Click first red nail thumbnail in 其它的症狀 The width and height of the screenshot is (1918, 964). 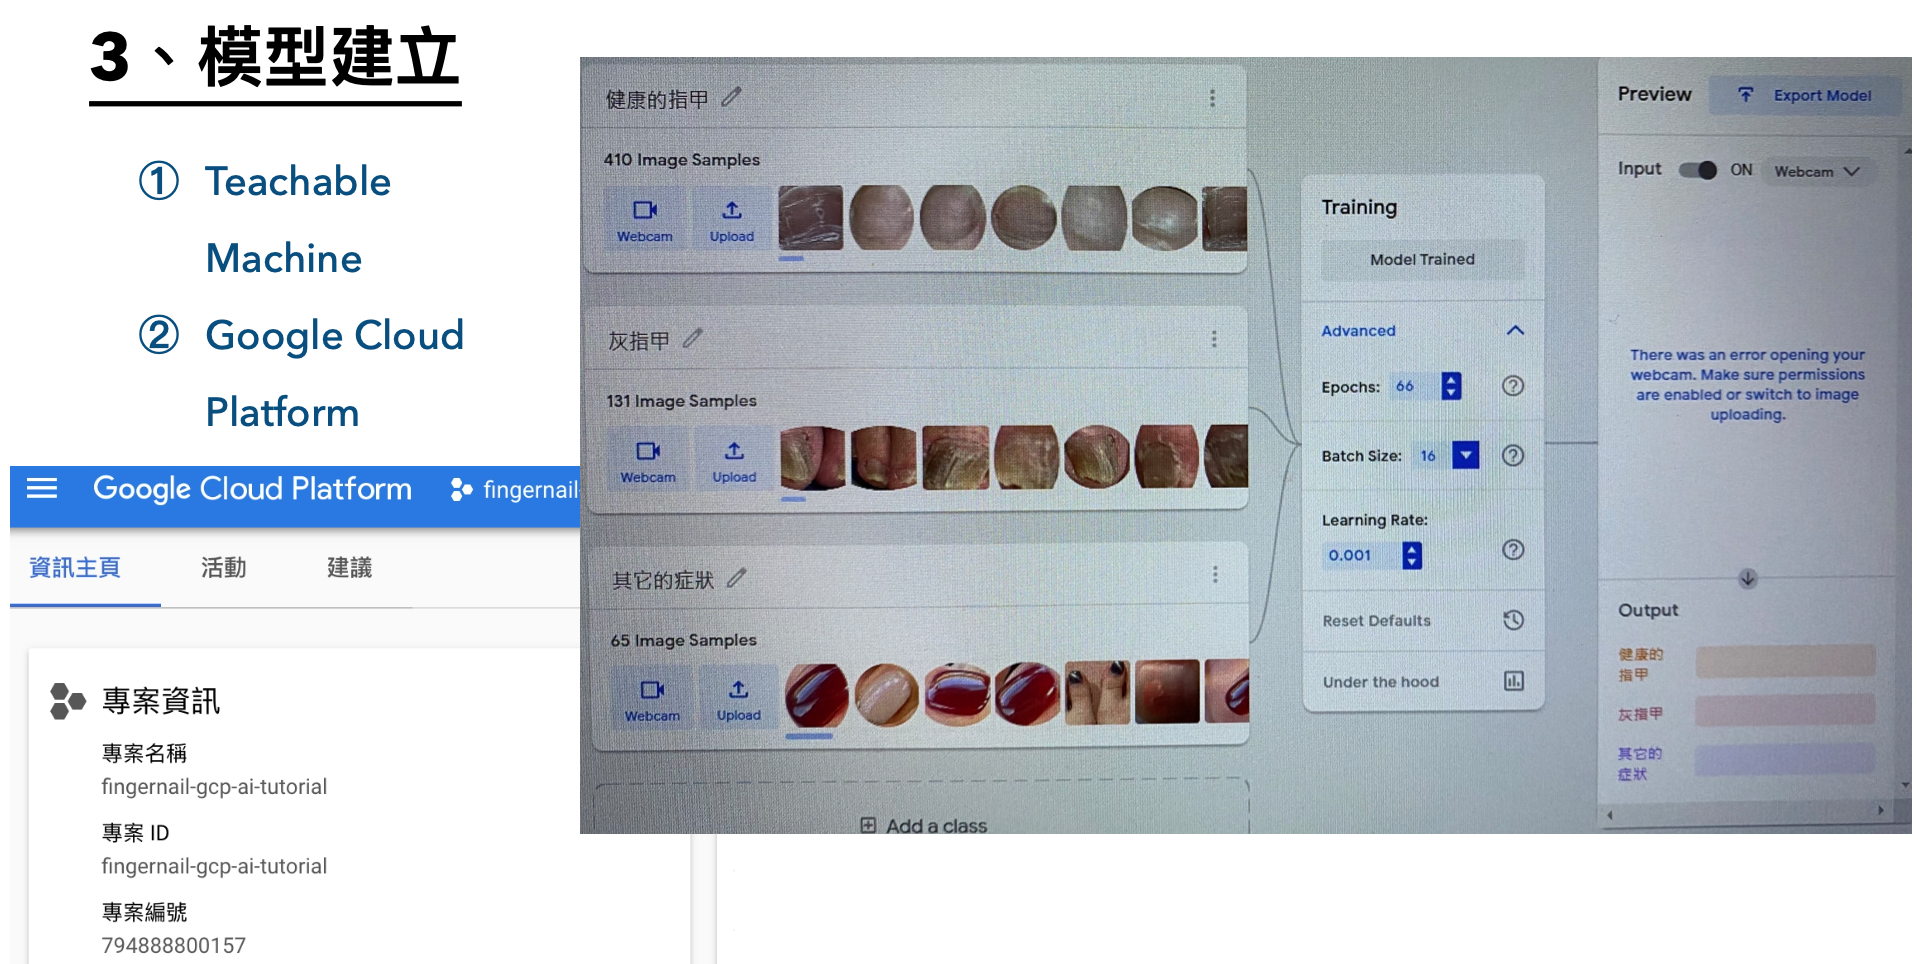(x=817, y=694)
